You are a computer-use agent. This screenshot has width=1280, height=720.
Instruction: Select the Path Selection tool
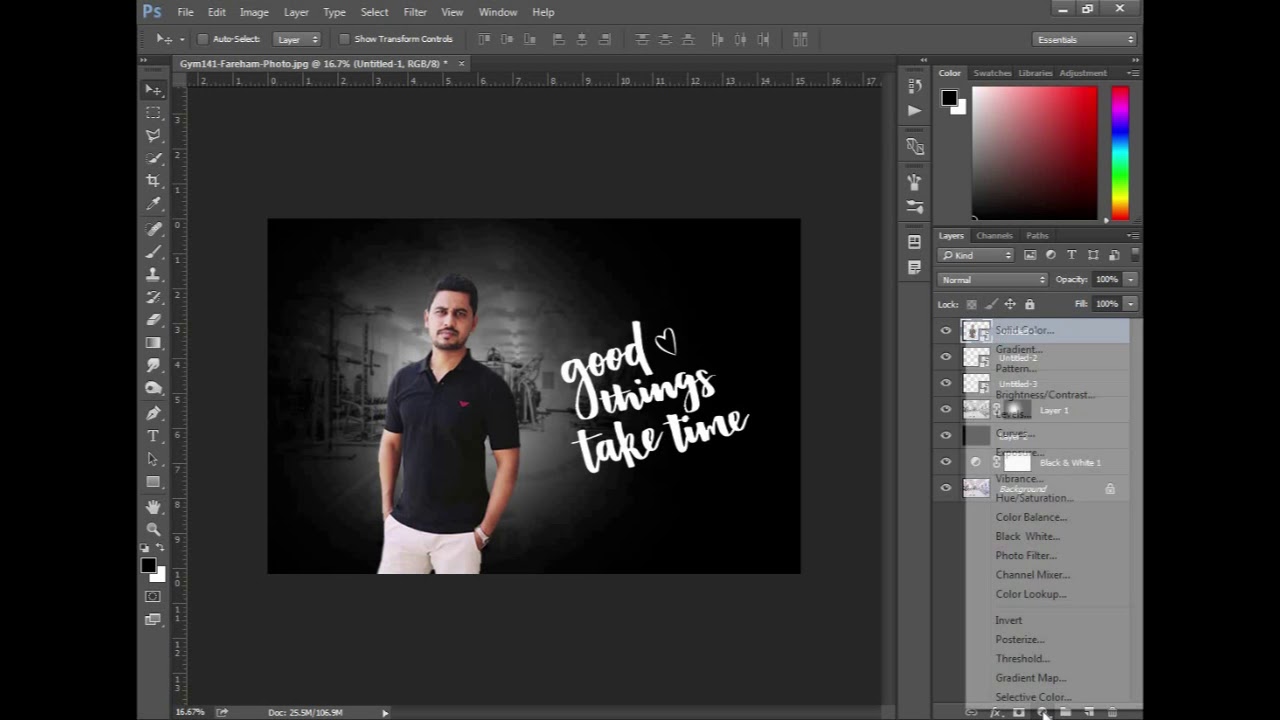tap(153, 459)
